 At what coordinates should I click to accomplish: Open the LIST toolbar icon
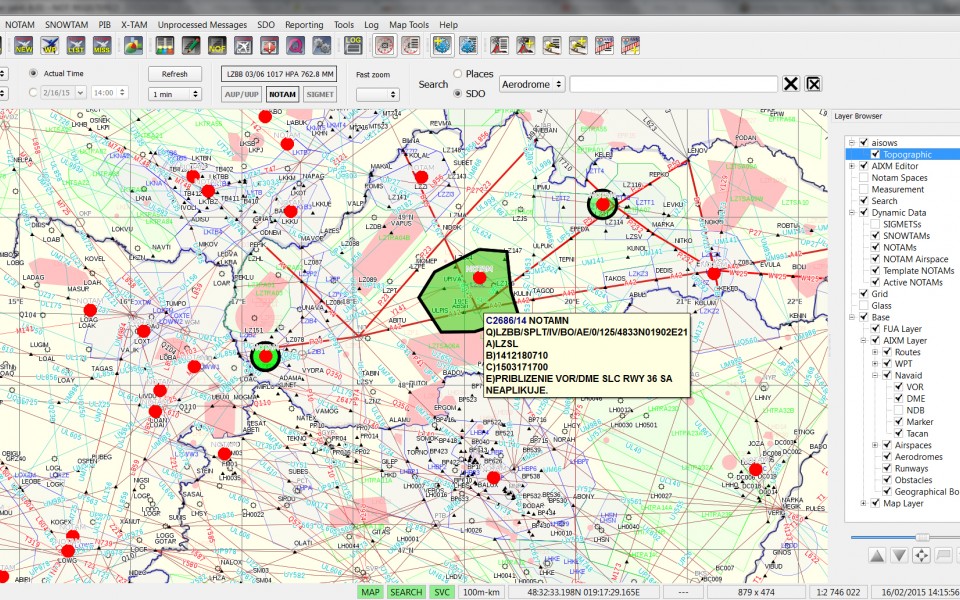point(76,45)
